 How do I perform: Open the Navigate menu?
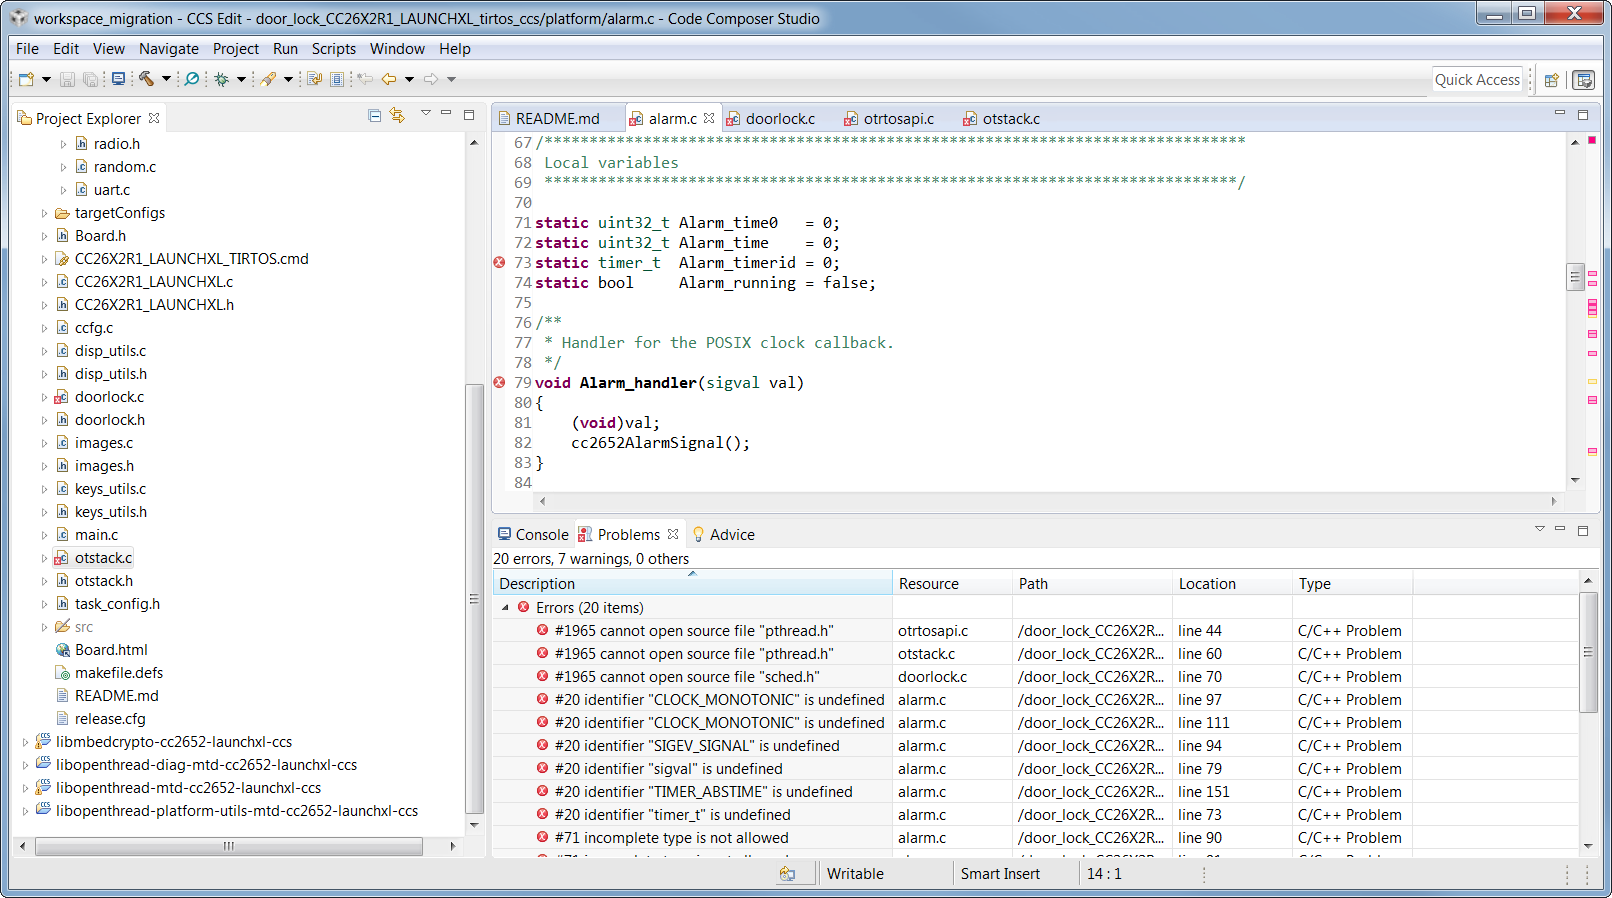point(168,49)
